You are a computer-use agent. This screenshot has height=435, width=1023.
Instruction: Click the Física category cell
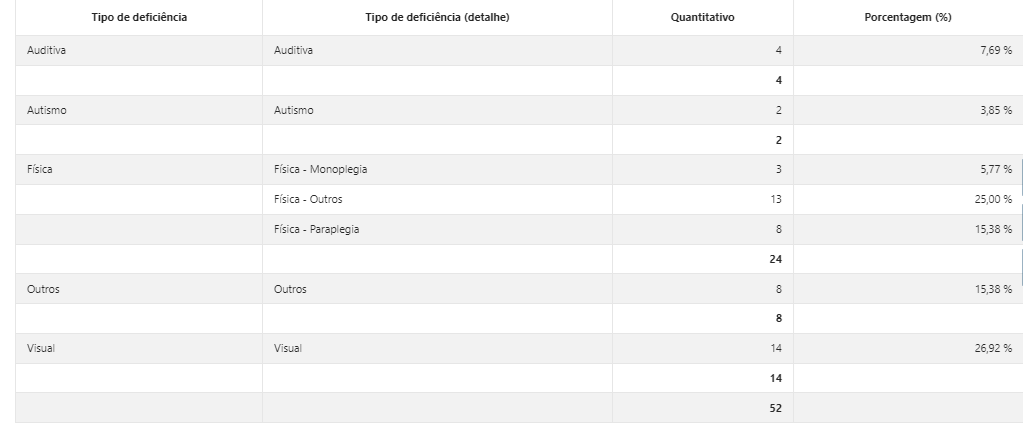pos(139,170)
